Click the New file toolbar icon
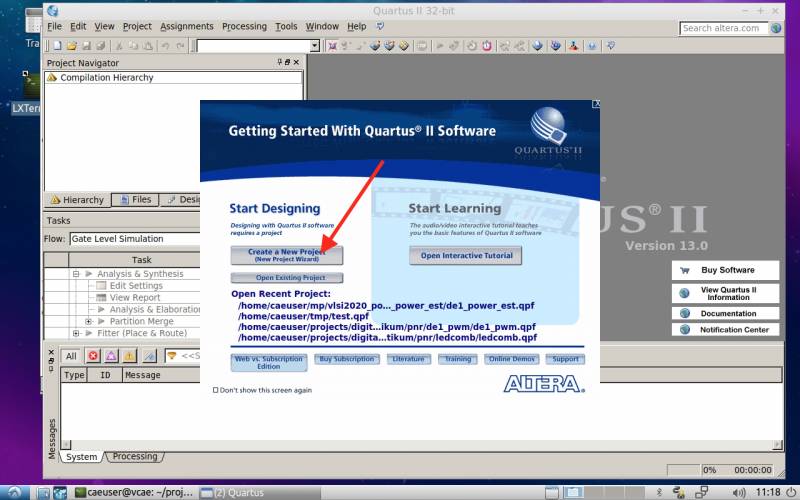800x500 pixels. pyautogui.click(x=59, y=46)
